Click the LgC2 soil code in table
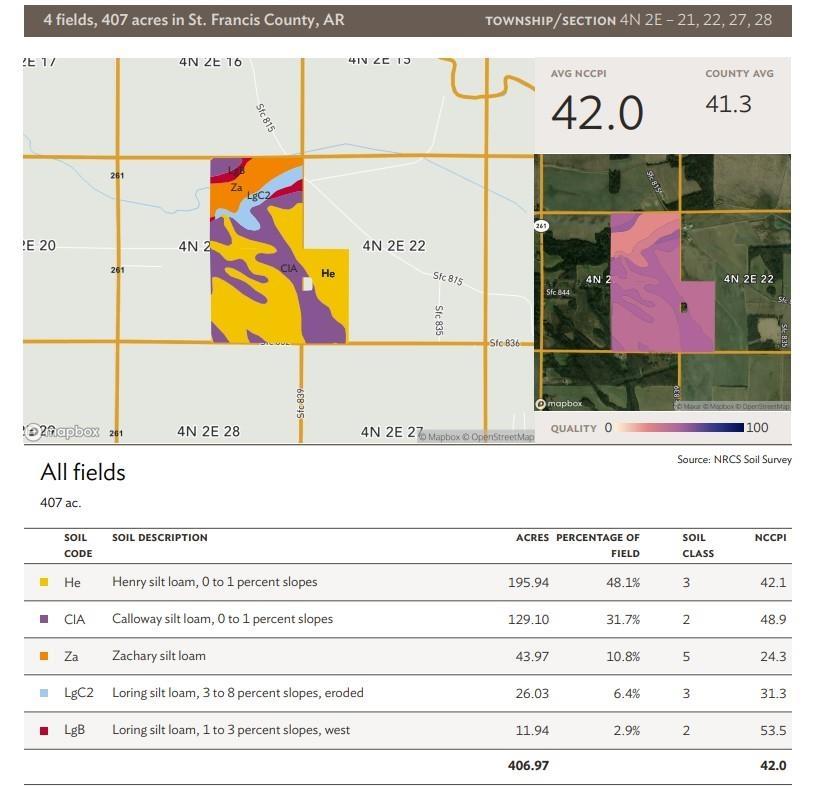This screenshot has width=816, height=806. 79,693
